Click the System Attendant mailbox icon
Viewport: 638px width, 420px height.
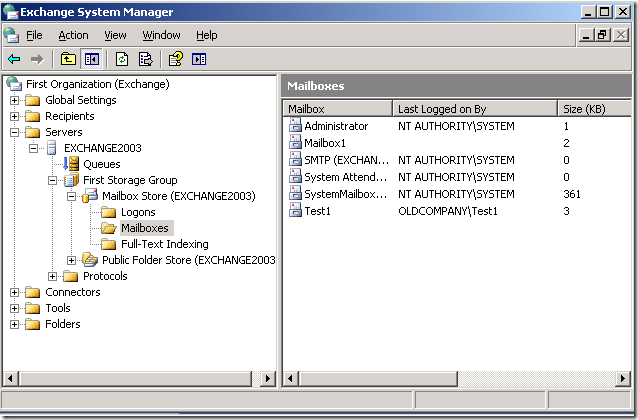tap(295, 177)
